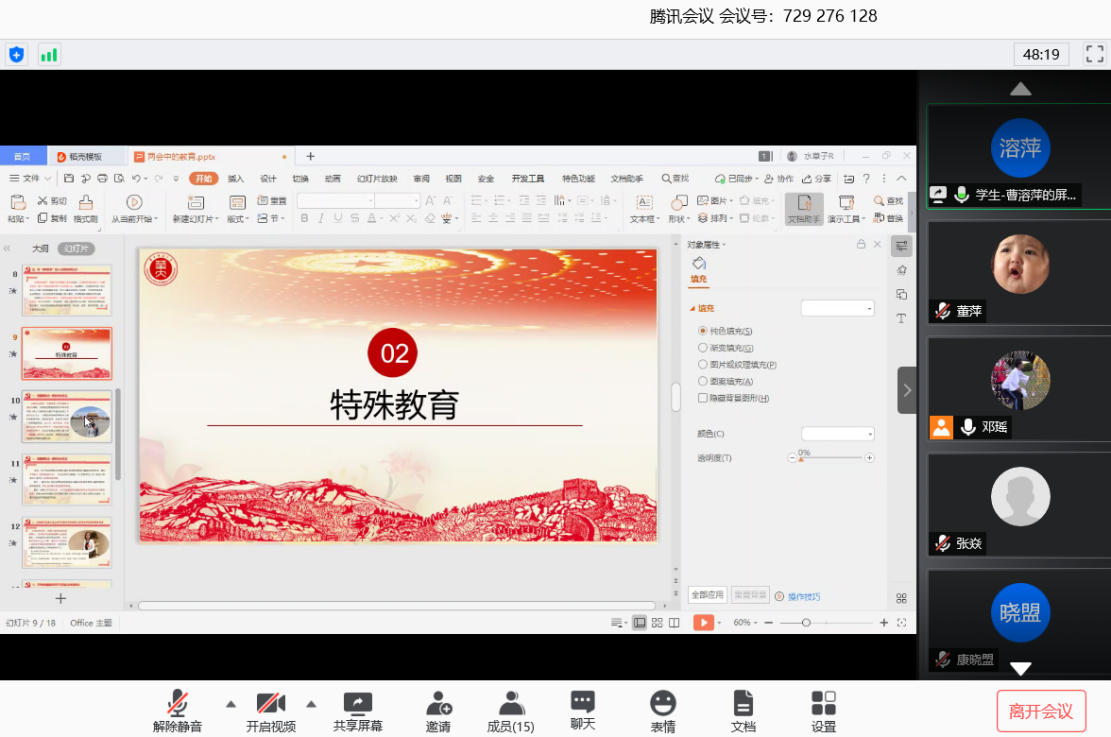Click the zoom slider in status bar
Viewport: 1111px width, 737px height.
(806, 623)
